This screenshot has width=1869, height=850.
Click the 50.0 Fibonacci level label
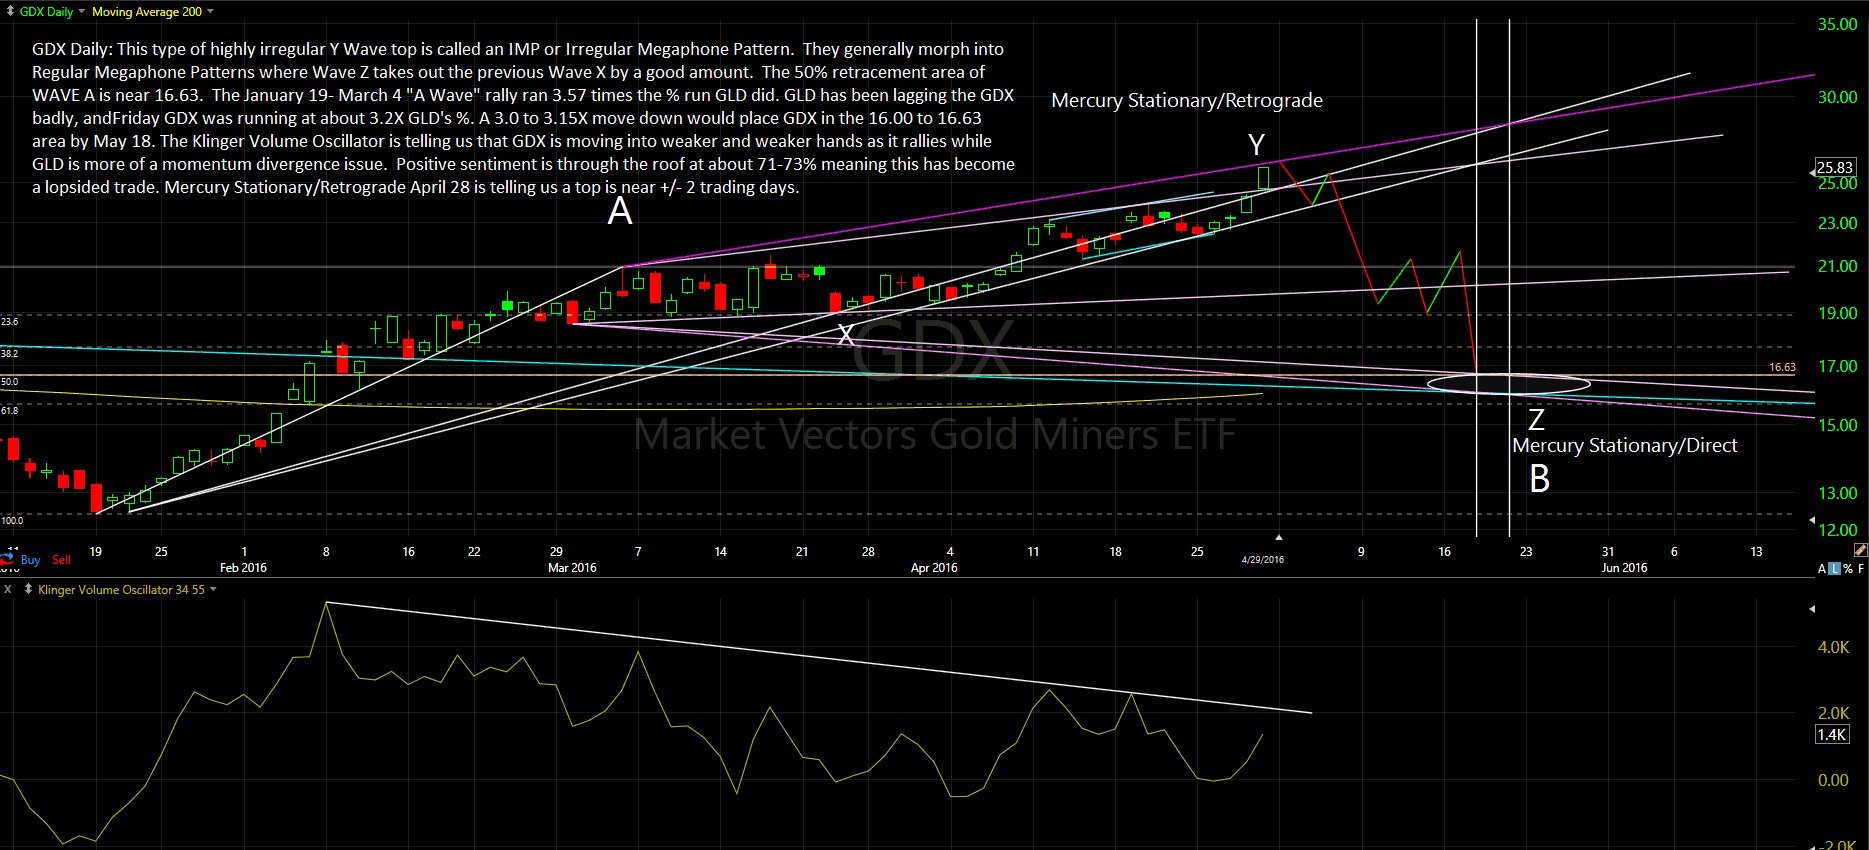[x=9, y=382]
